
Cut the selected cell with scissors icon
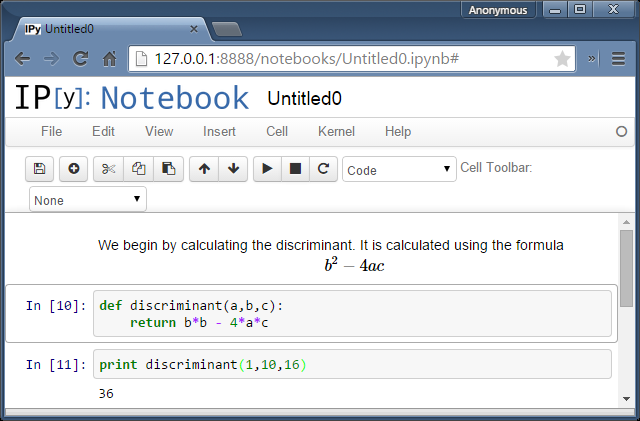point(108,169)
